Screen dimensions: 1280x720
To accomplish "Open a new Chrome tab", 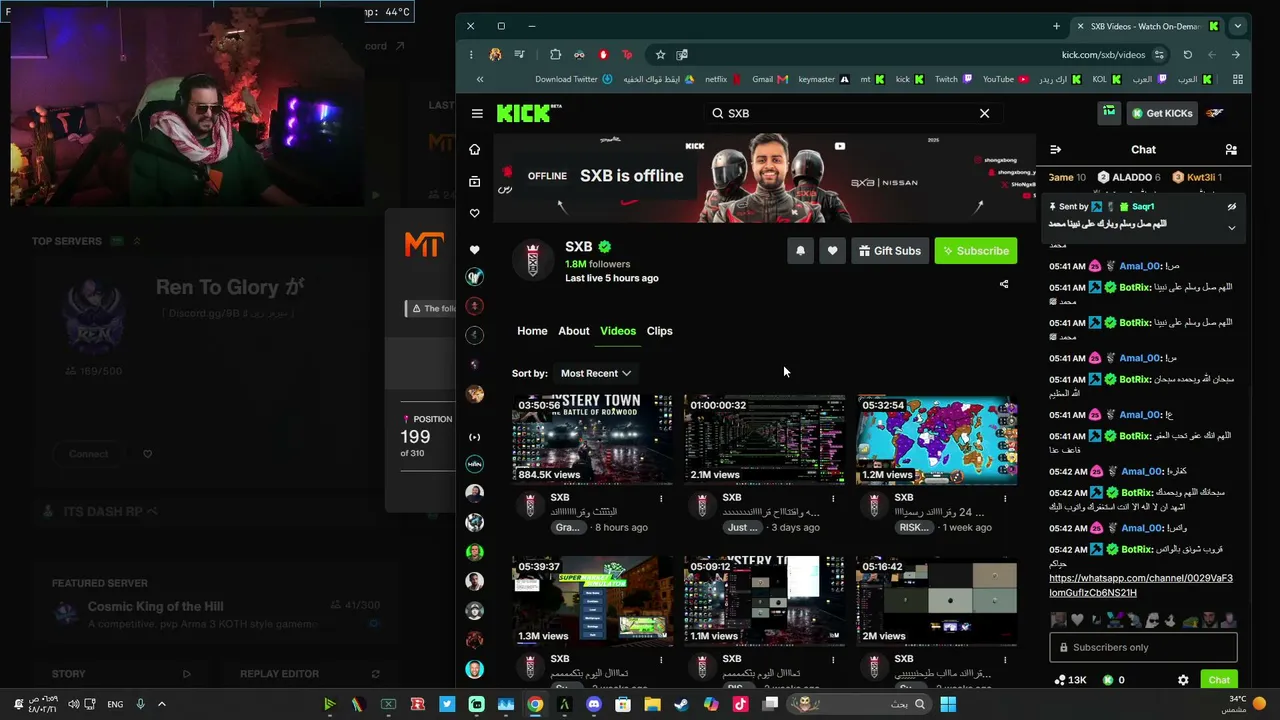I will pyautogui.click(x=1056, y=26).
